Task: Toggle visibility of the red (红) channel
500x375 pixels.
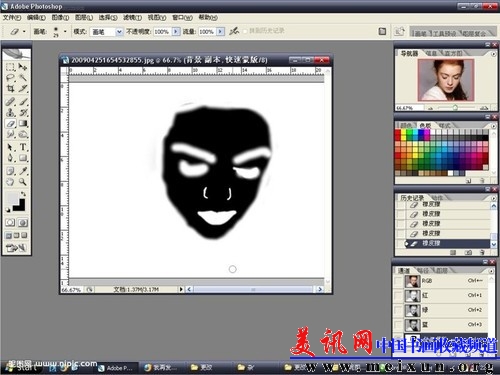Action: click(398, 295)
